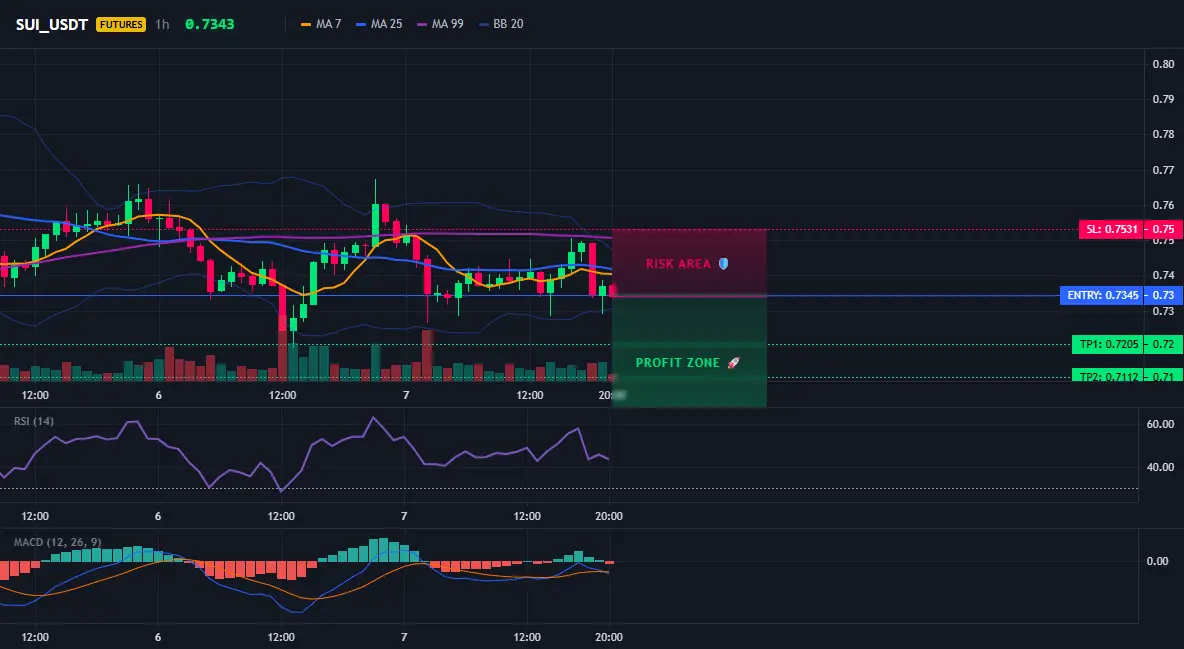
Task: Click the ENTRY: 0.7345 price tag
Action: point(1102,295)
